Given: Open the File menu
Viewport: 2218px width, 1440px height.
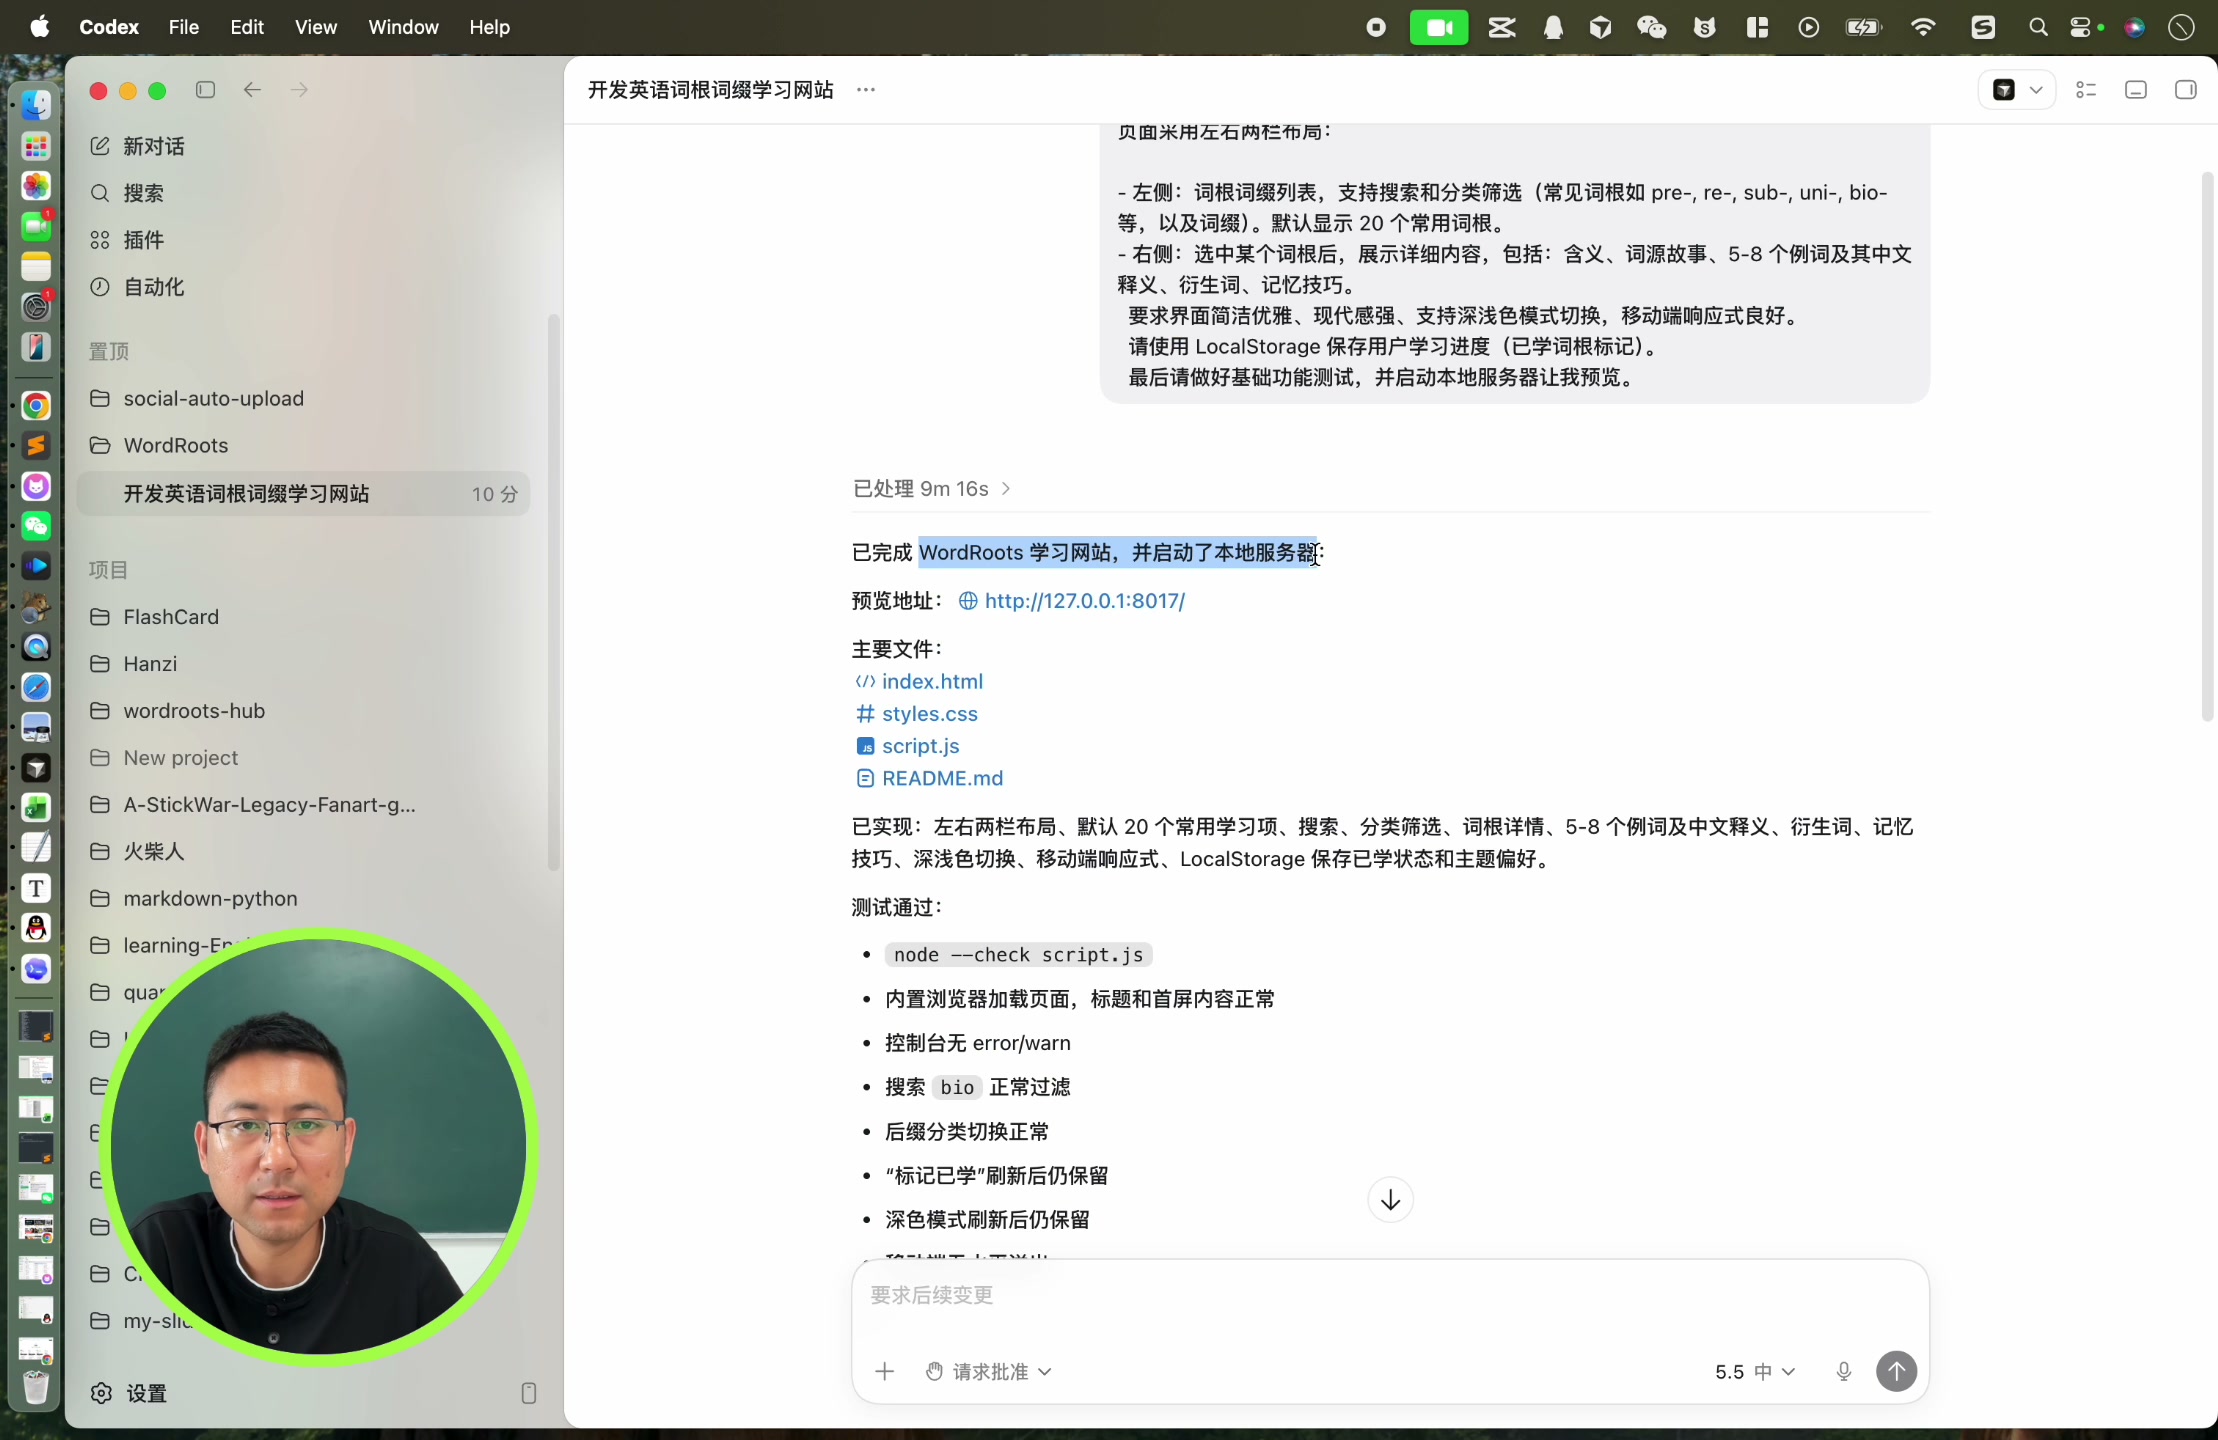Looking at the screenshot, I should tap(183, 27).
